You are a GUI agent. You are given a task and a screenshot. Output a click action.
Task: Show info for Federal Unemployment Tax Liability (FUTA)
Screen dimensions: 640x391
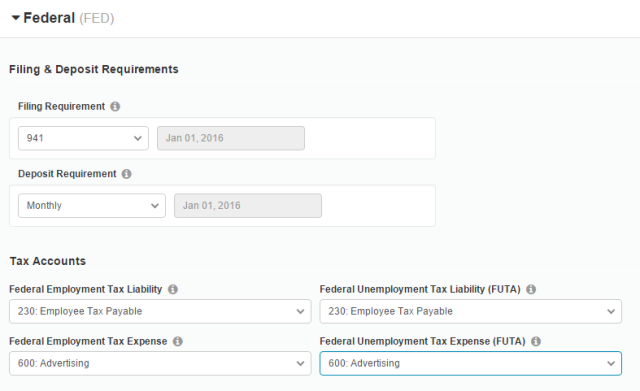click(x=531, y=289)
